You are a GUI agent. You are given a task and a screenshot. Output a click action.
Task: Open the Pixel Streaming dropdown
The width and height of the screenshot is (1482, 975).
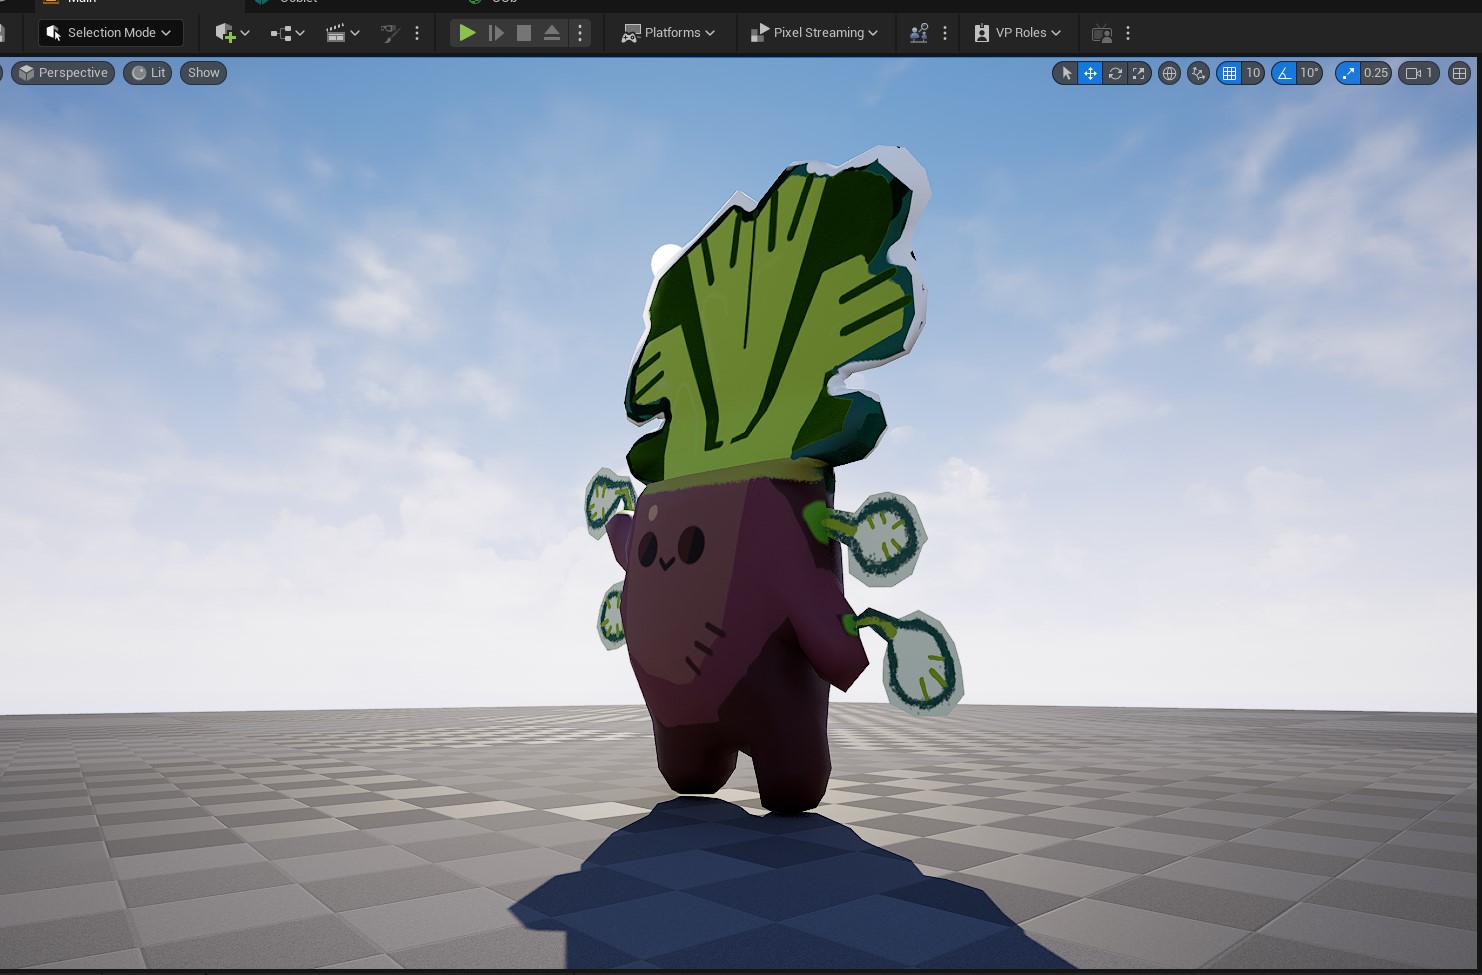[x=814, y=33]
